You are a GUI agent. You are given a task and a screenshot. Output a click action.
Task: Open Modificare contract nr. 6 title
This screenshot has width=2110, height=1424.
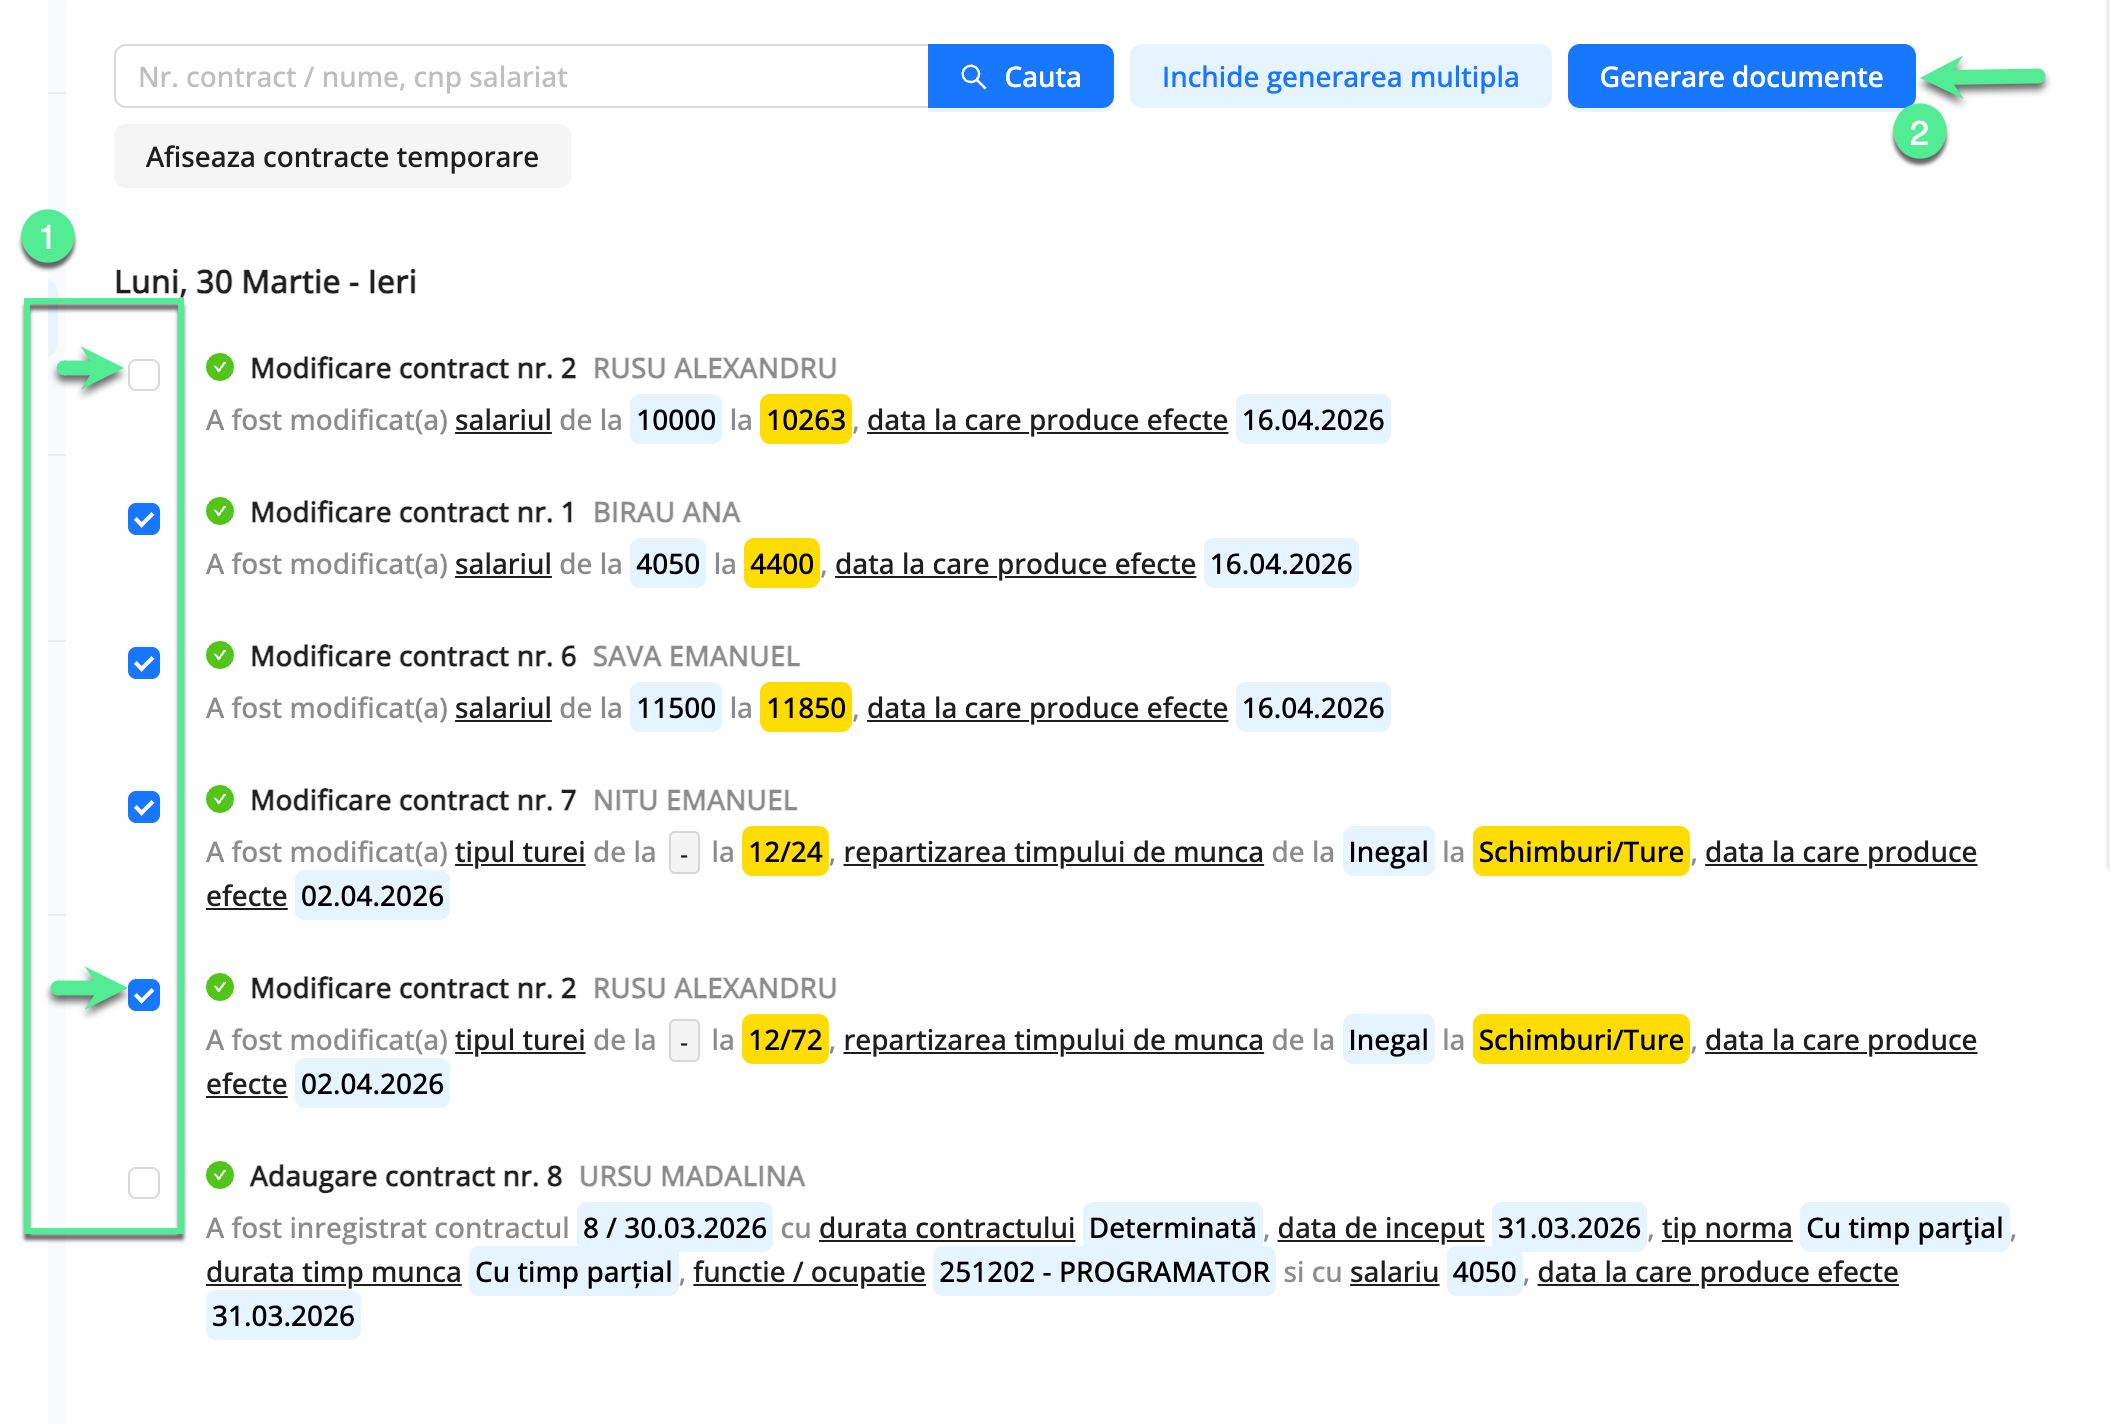click(x=413, y=656)
